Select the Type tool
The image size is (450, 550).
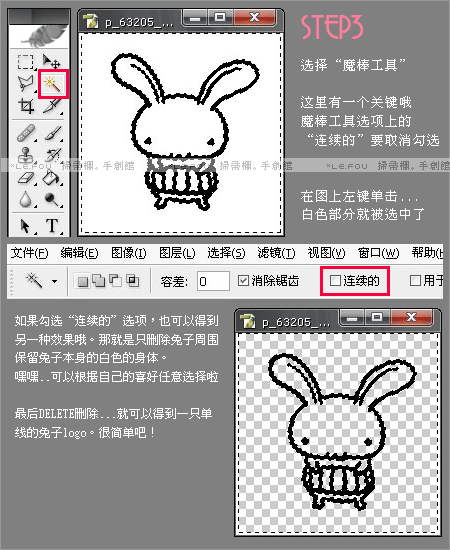click(x=52, y=226)
